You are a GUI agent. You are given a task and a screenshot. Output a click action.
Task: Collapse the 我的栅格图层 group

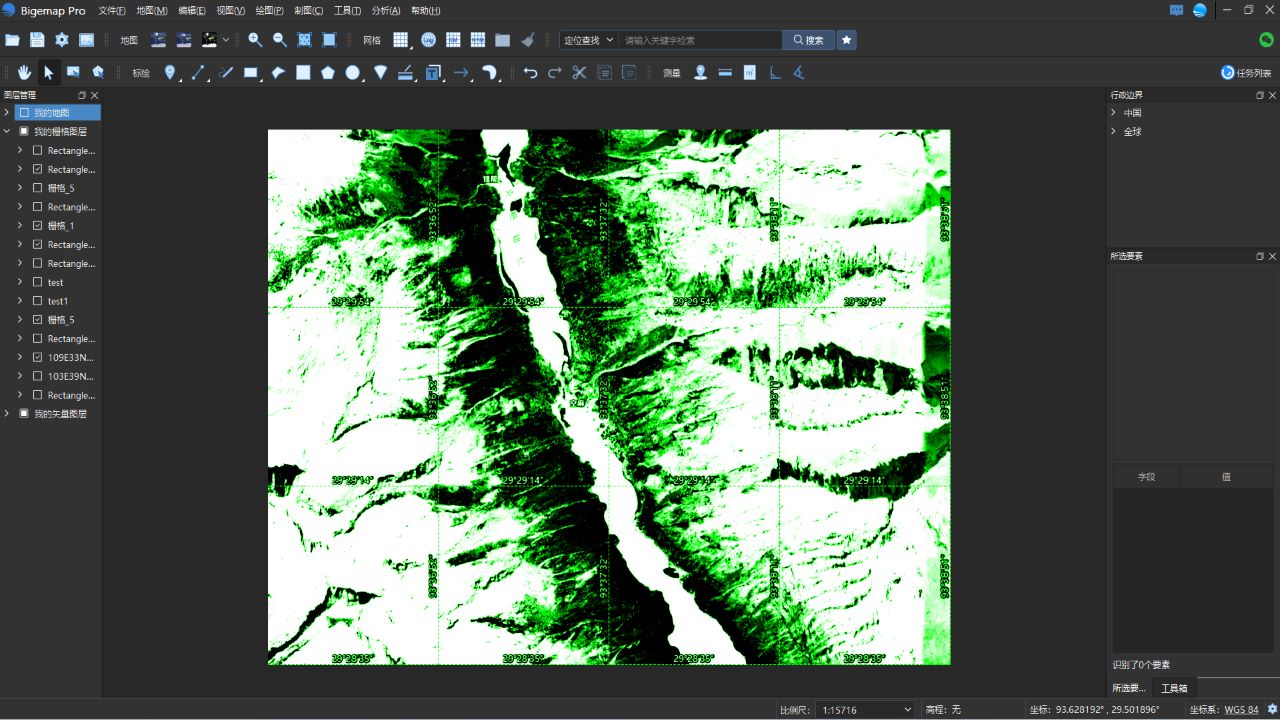click(x=7, y=131)
